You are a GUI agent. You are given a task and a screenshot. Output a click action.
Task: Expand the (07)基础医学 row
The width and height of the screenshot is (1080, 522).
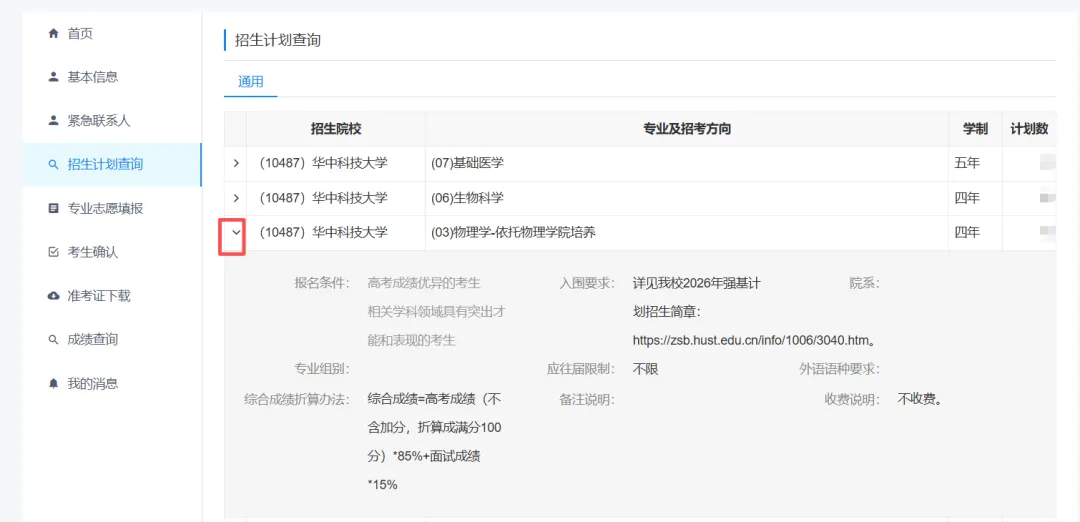point(236,163)
